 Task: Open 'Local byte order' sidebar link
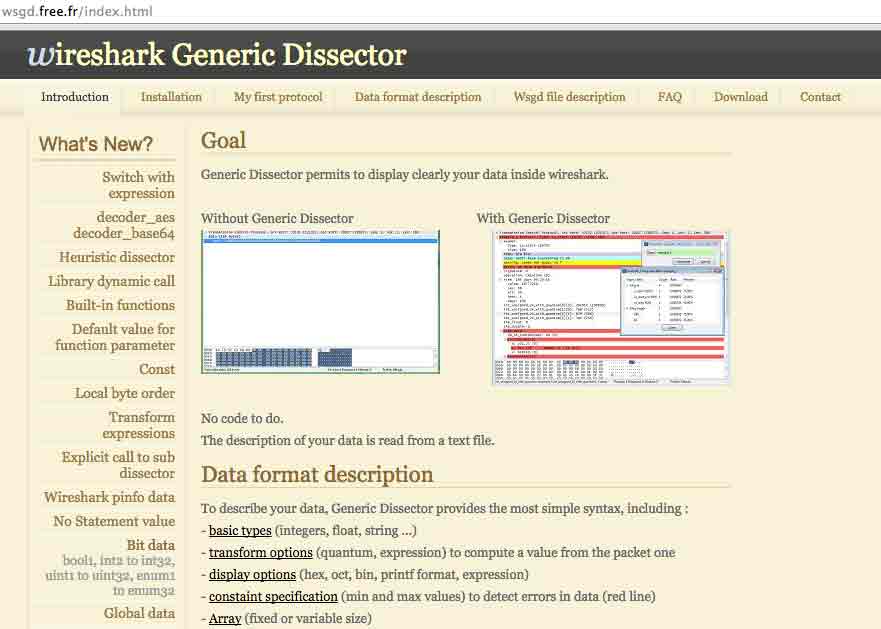pyautogui.click(x=125, y=393)
